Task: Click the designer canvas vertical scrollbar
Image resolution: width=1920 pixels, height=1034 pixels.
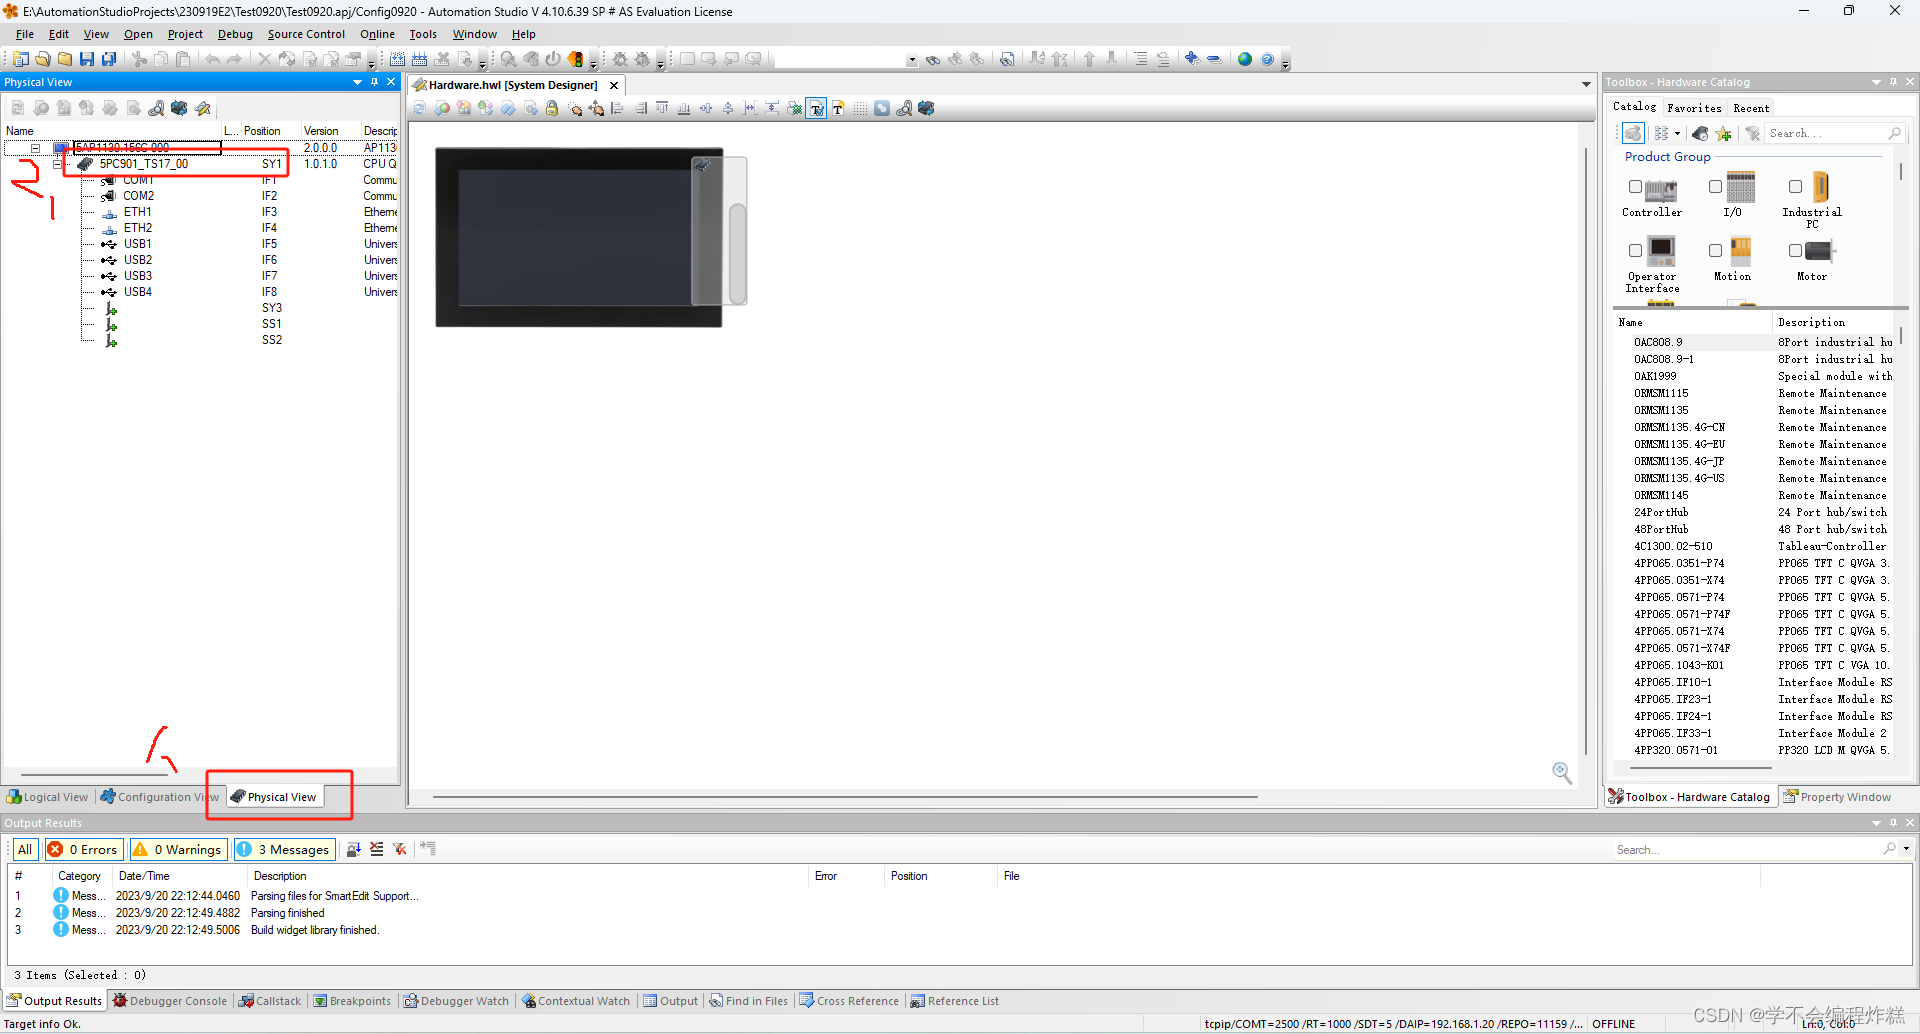Action: point(1586,450)
